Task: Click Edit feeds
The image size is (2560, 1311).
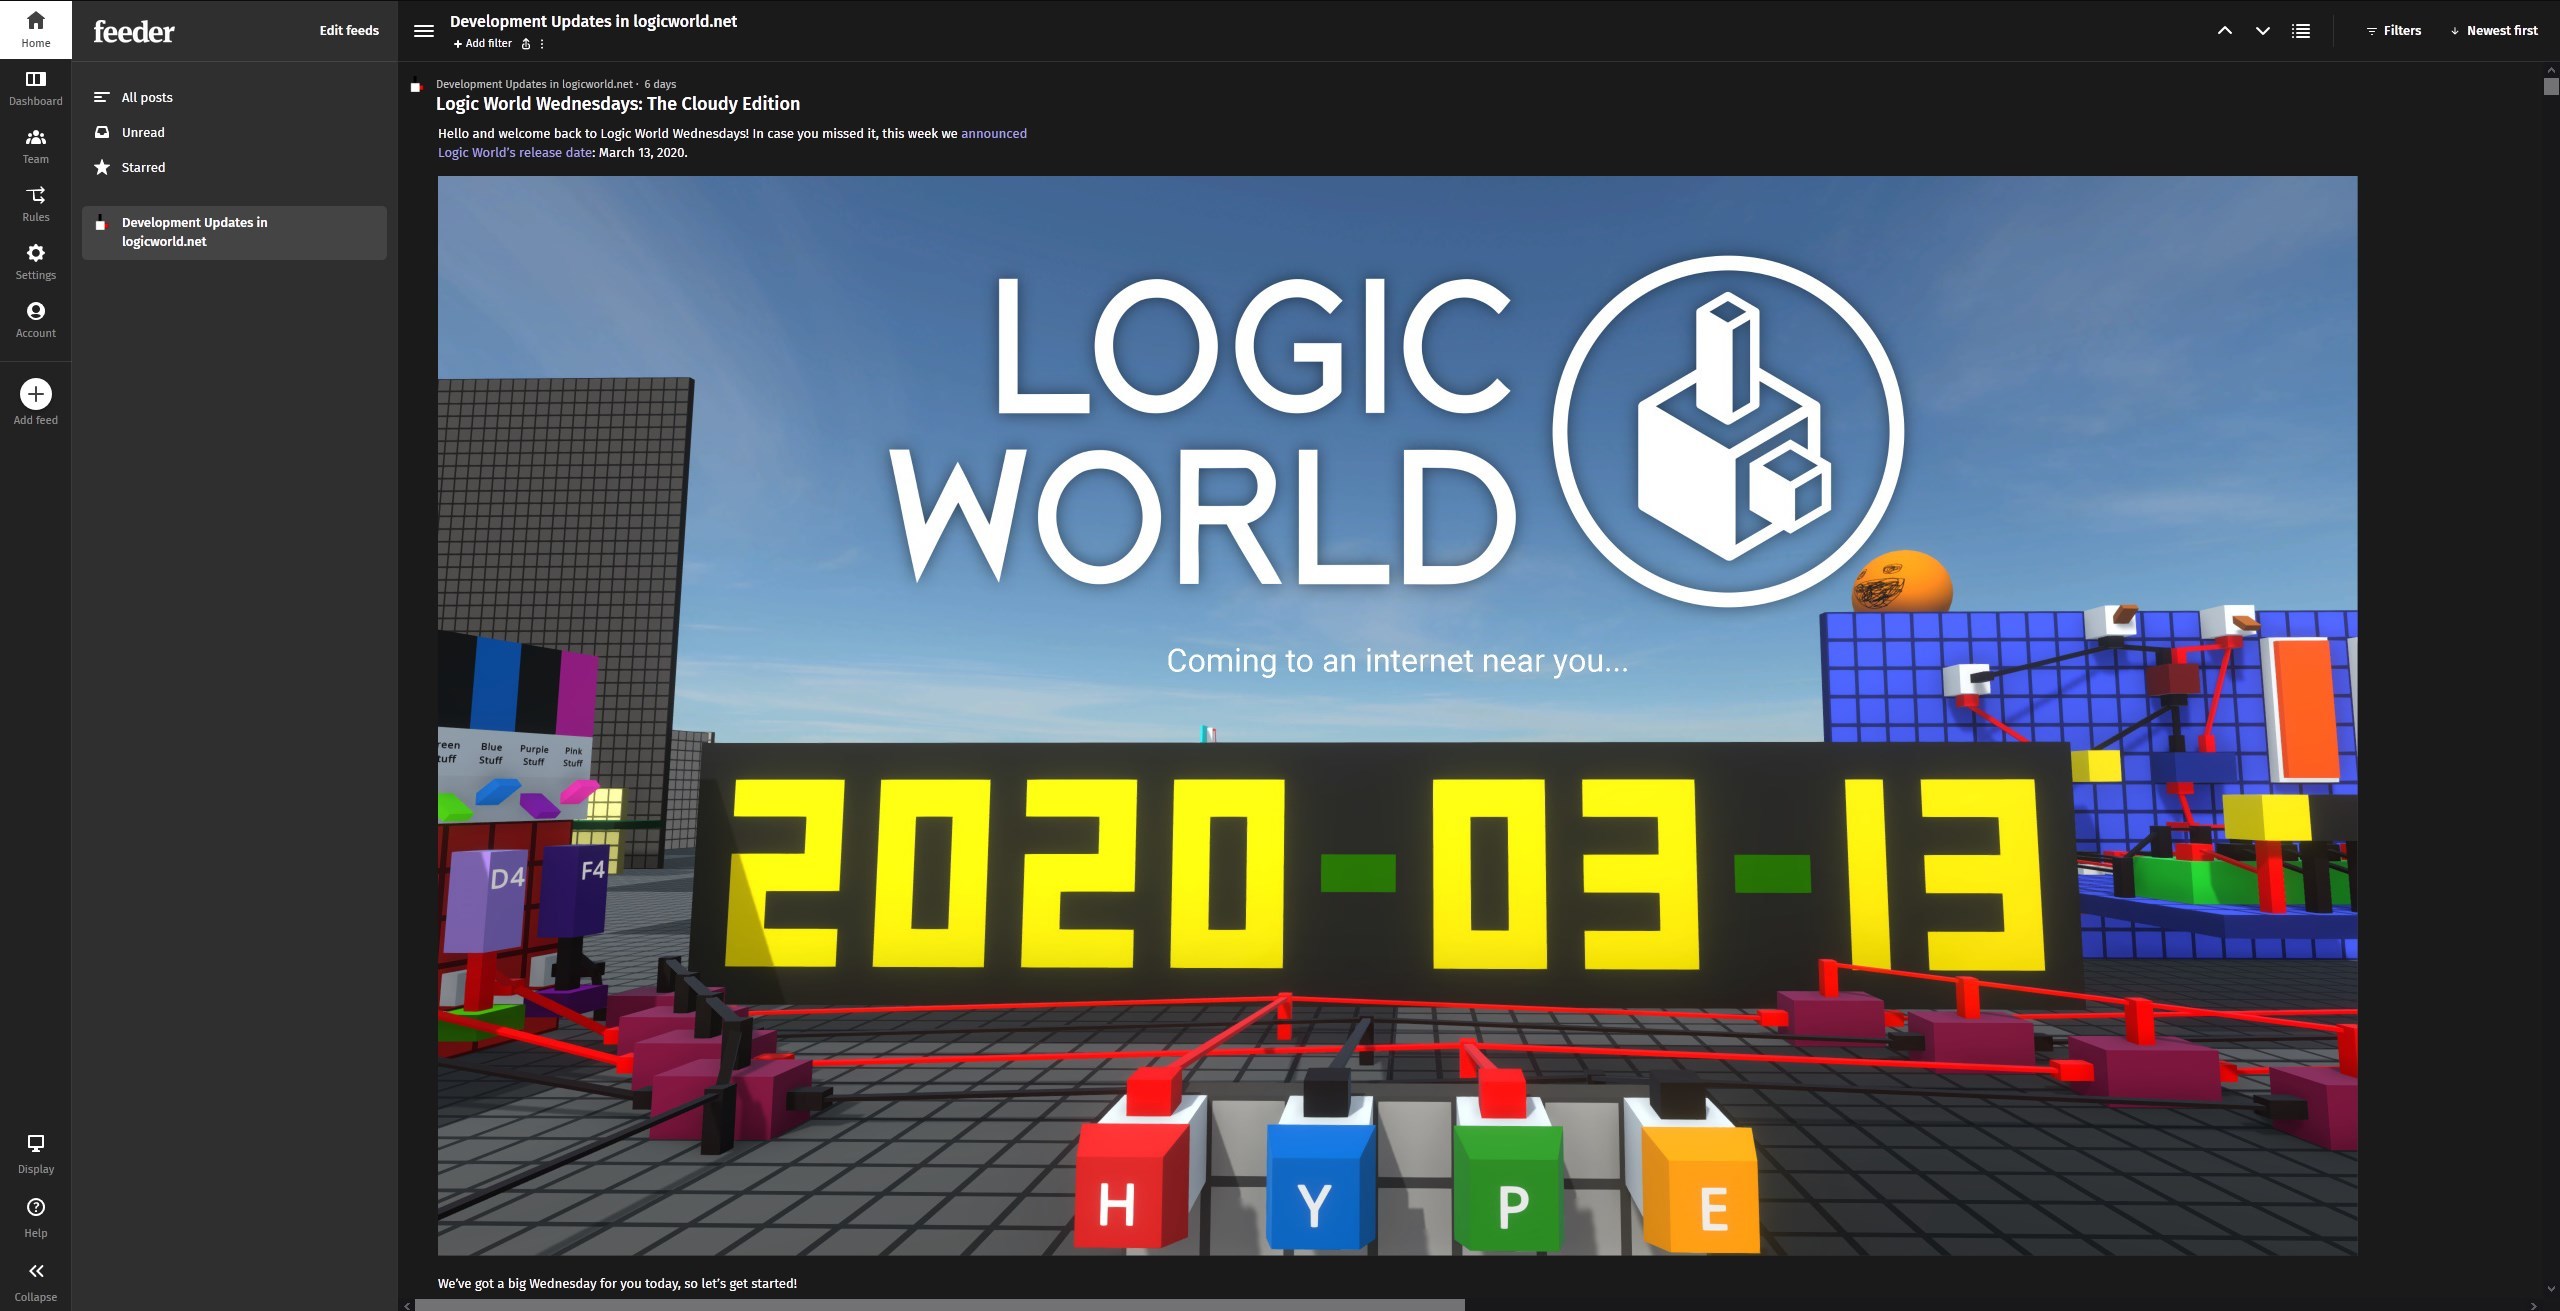Action: click(x=349, y=30)
